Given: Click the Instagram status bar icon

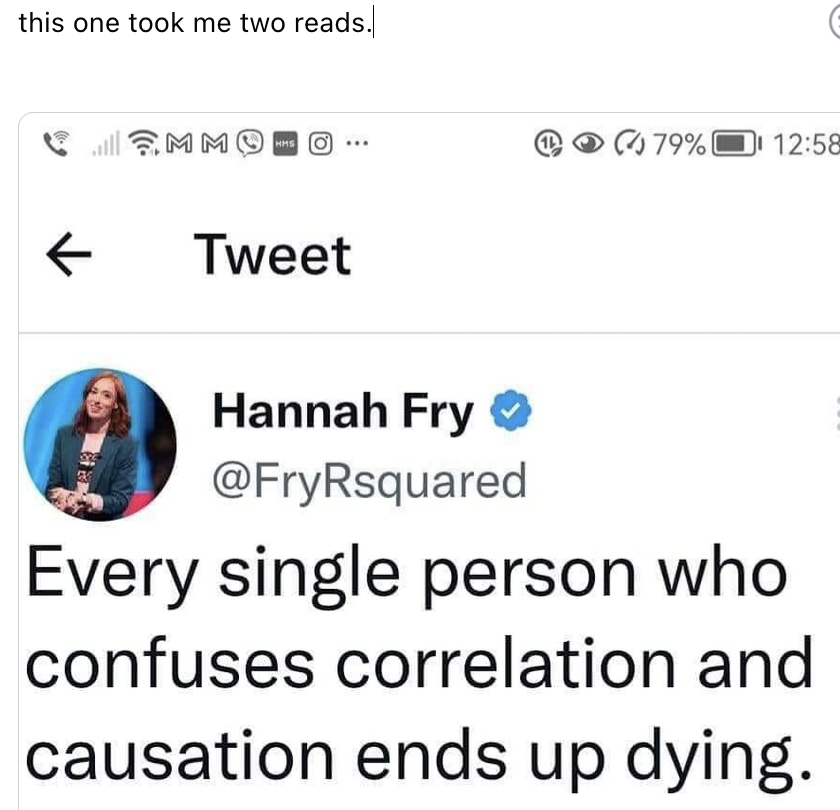Looking at the screenshot, I should 320,144.
